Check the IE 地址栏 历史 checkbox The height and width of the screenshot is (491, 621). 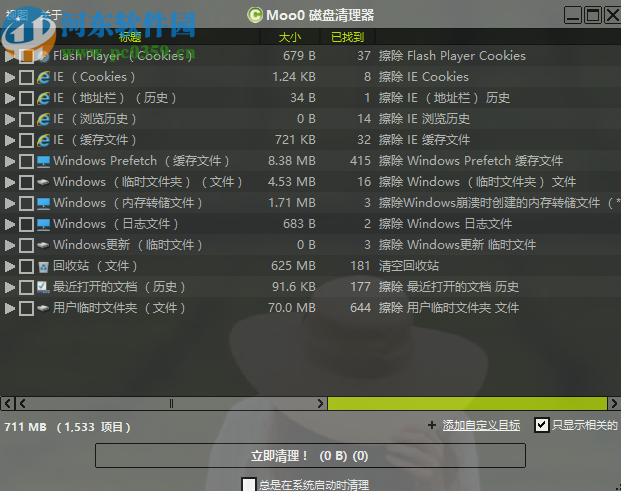[26, 98]
